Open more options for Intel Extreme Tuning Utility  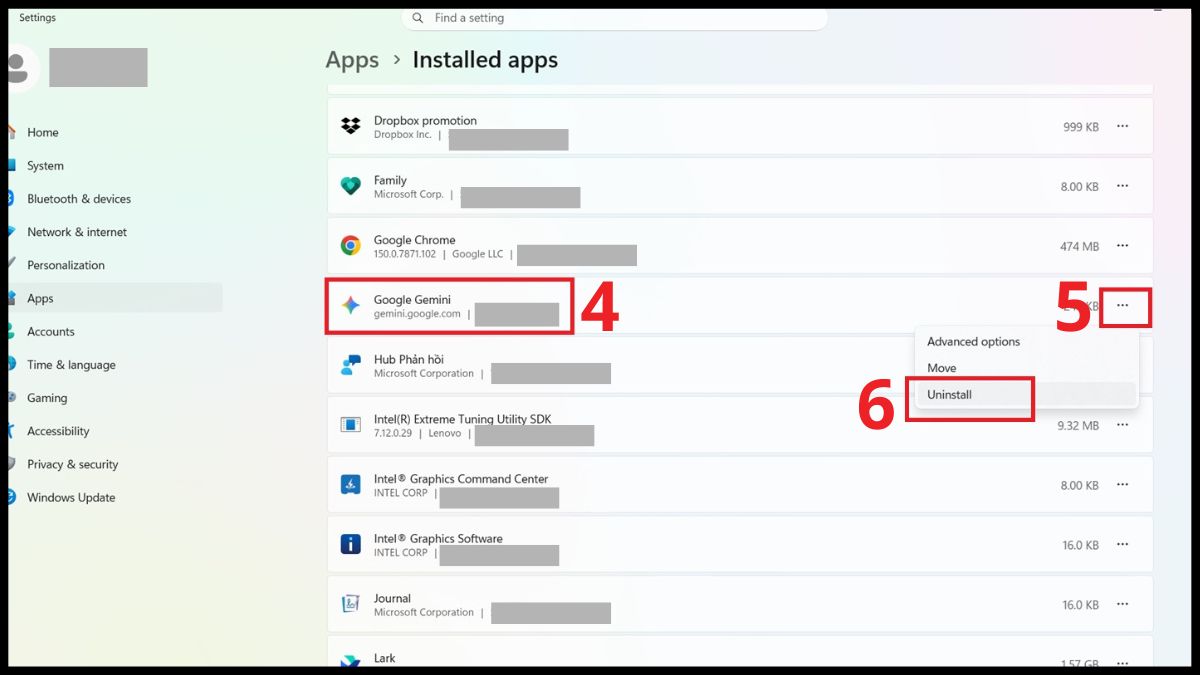tap(1122, 425)
